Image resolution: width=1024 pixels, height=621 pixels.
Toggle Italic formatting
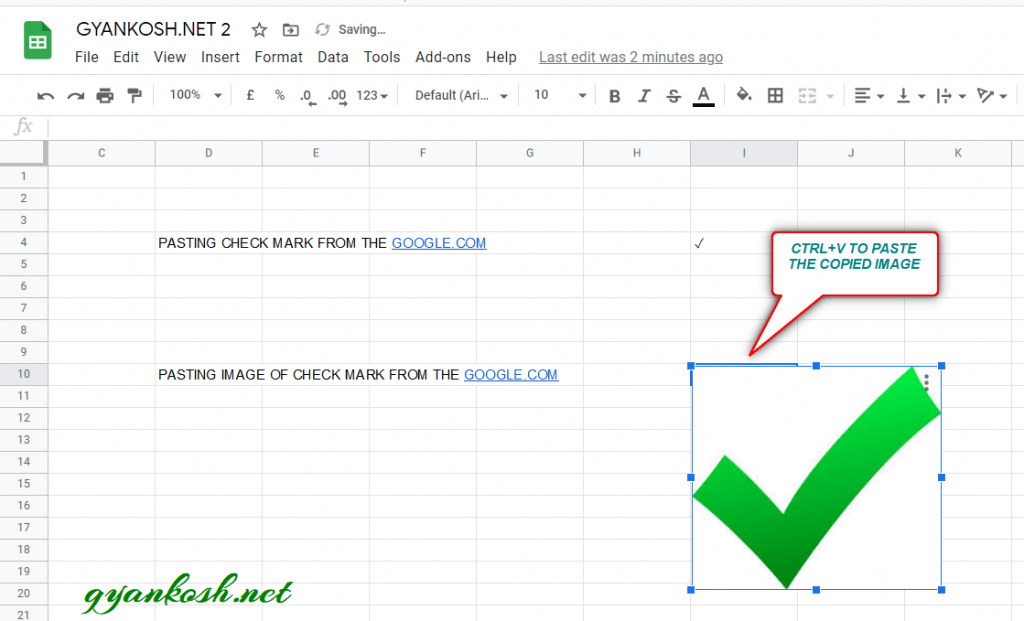(644, 96)
